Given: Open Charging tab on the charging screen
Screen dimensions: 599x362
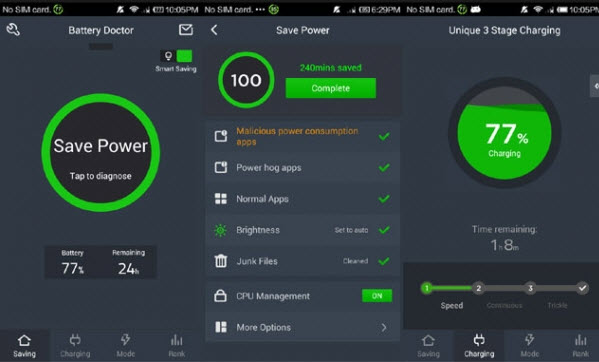Looking at the screenshot, I should click(479, 346).
